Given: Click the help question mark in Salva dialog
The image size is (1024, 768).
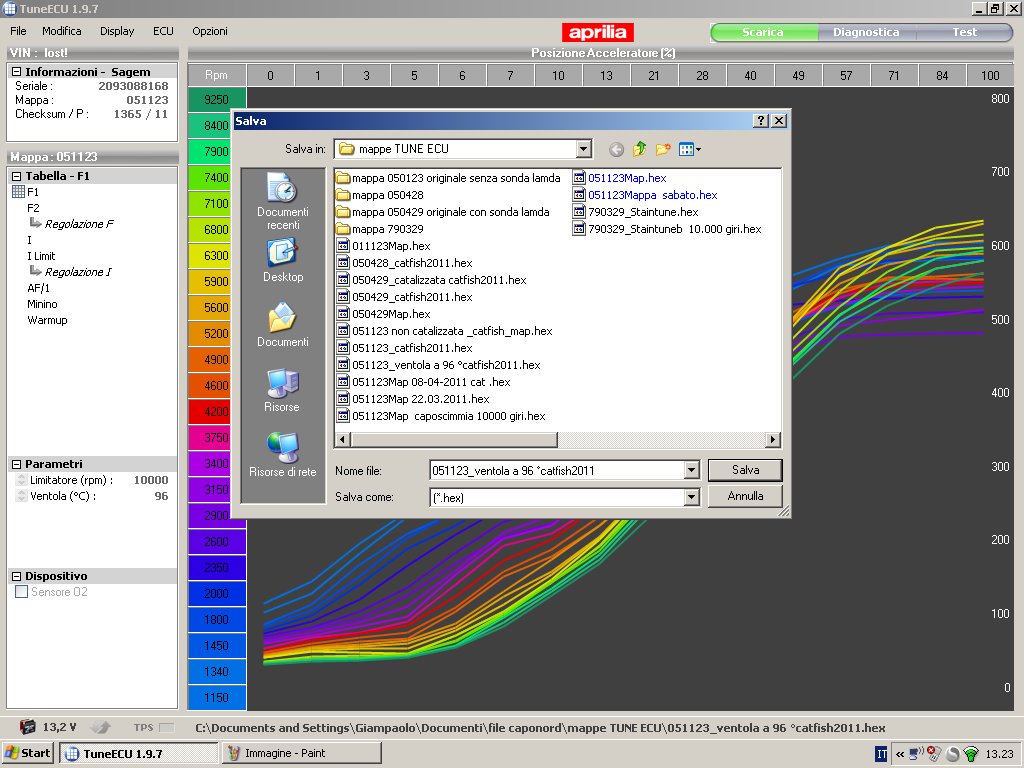Looking at the screenshot, I should (x=760, y=121).
